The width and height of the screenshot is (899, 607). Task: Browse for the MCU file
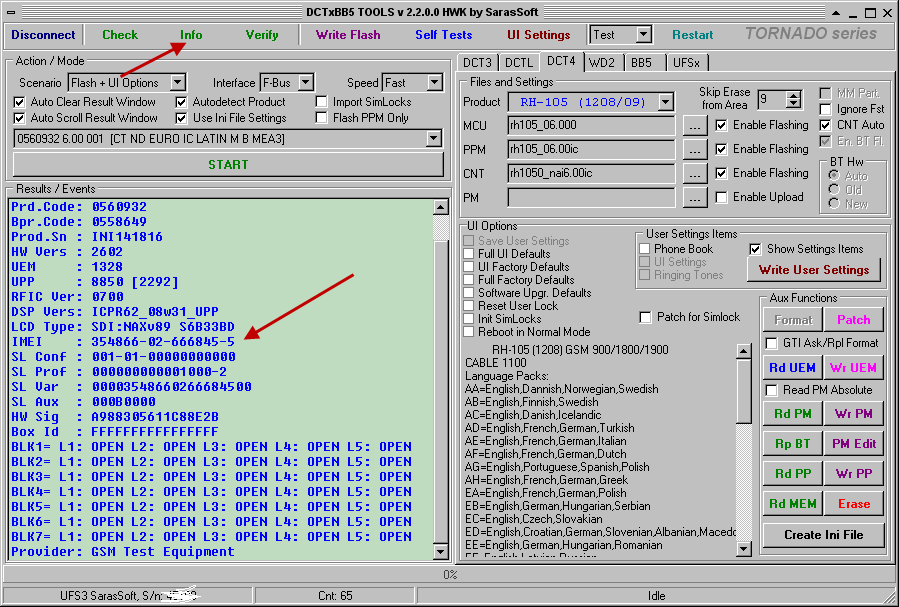point(695,127)
